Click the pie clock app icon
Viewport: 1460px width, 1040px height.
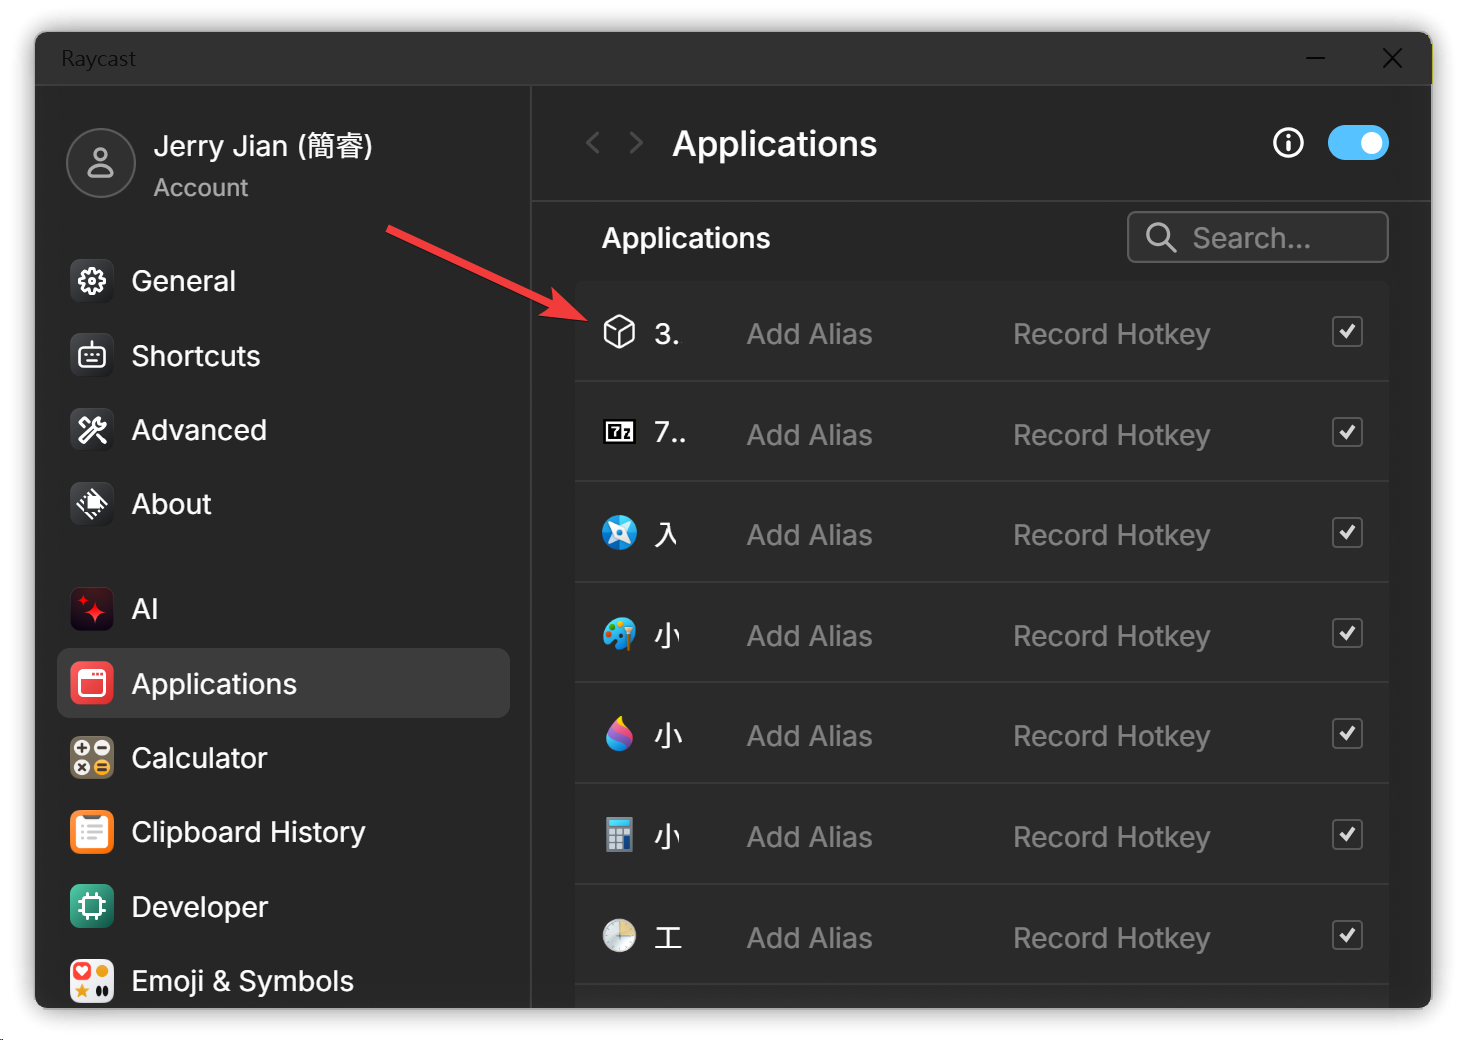point(619,936)
